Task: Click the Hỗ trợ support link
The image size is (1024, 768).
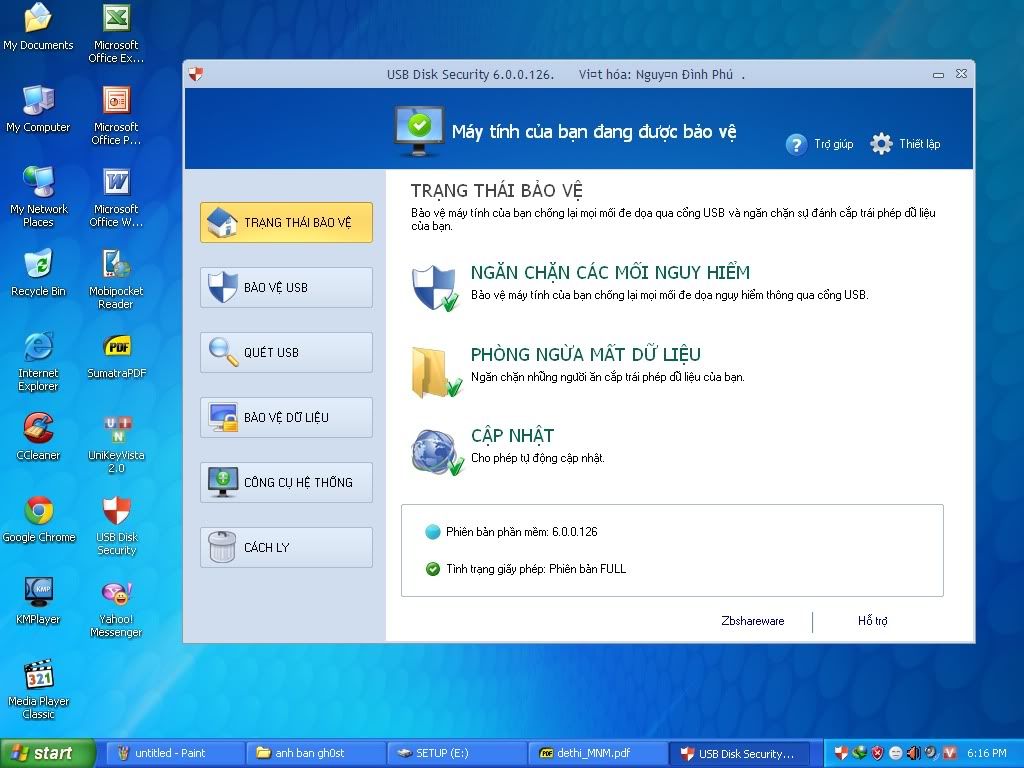Action: click(x=872, y=621)
